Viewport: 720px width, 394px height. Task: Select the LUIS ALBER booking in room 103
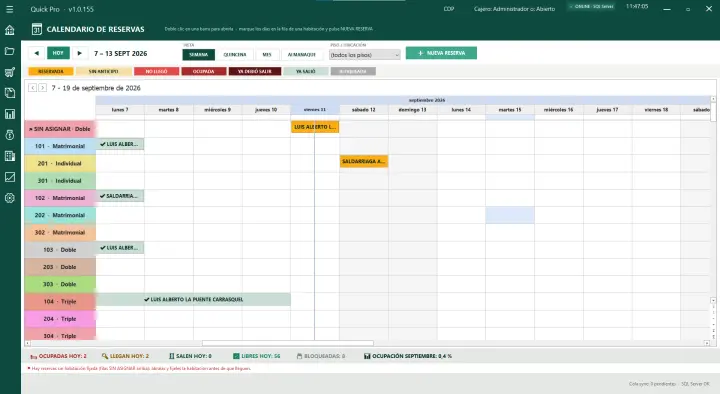(120, 248)
